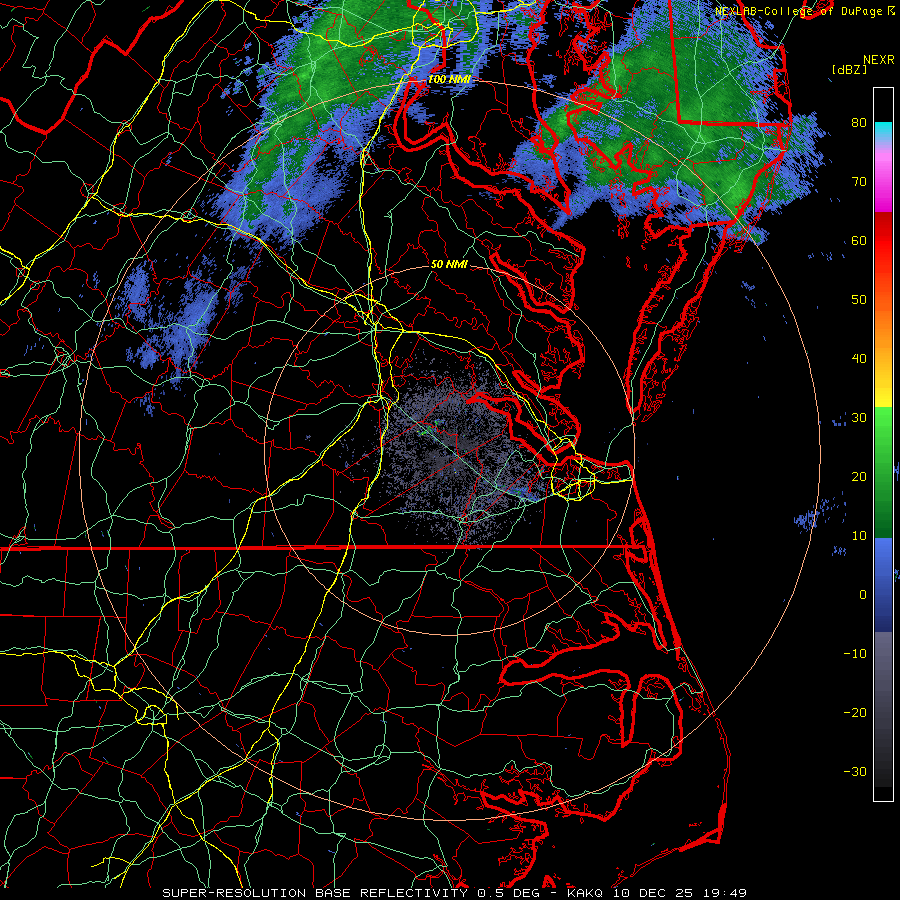Click the green segment of the reflectivity color bar
The image size is (900, 900).
[883, 472]
